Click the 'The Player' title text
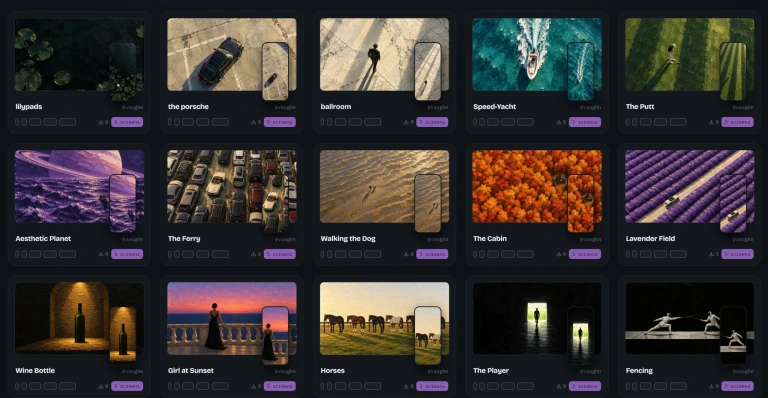The image size is (768, 398). pyautogui.click(x=491, y=371)
